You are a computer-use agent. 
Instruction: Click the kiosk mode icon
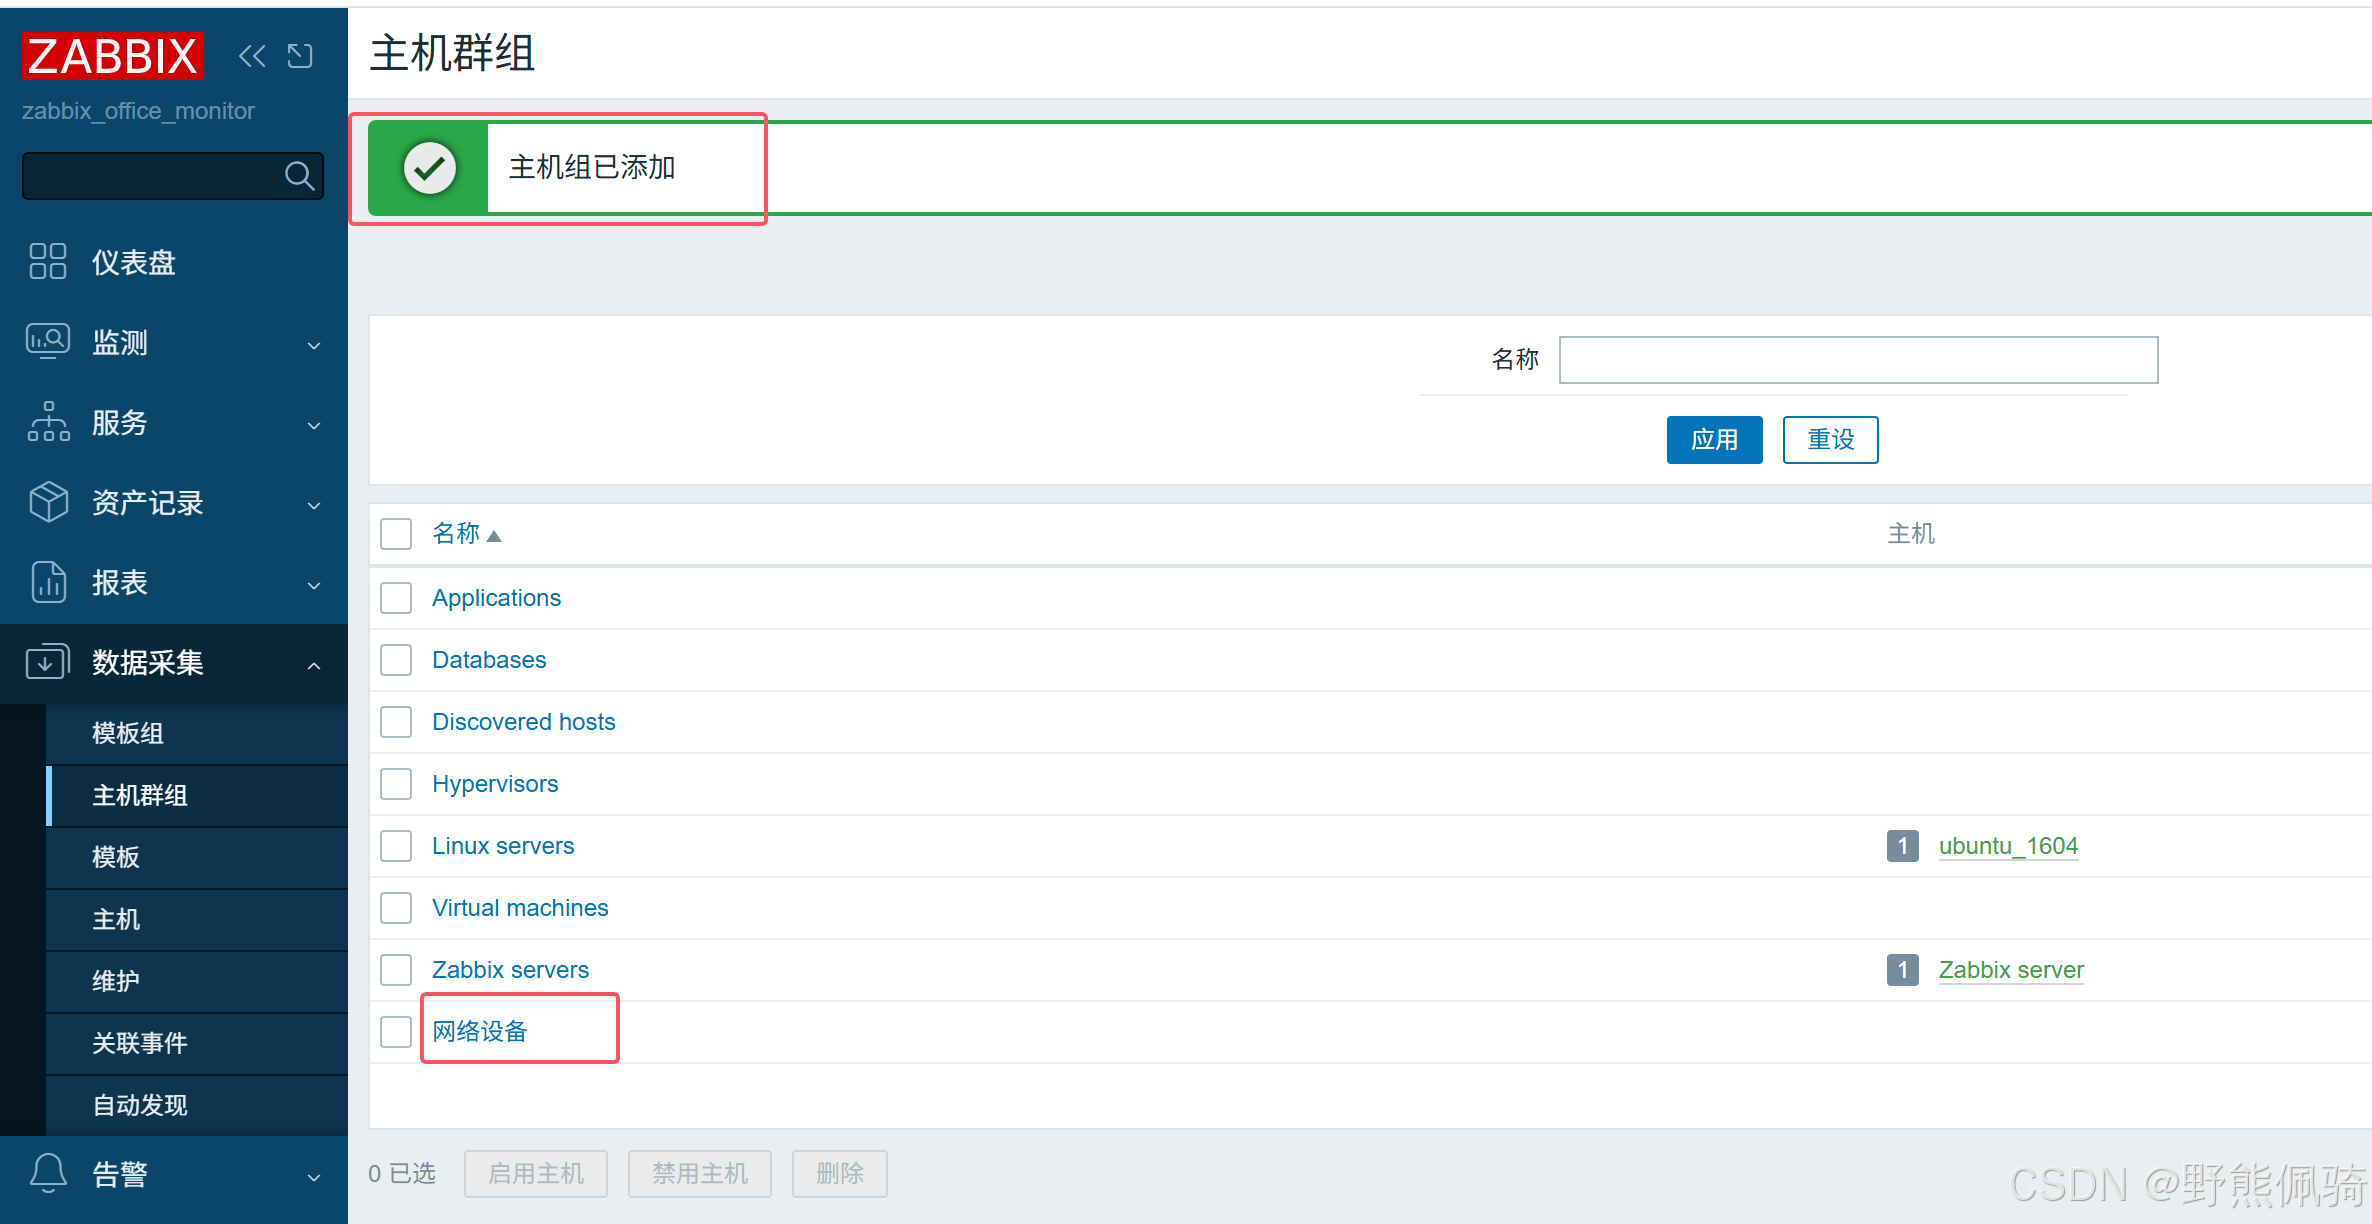[x=300, y=56]
